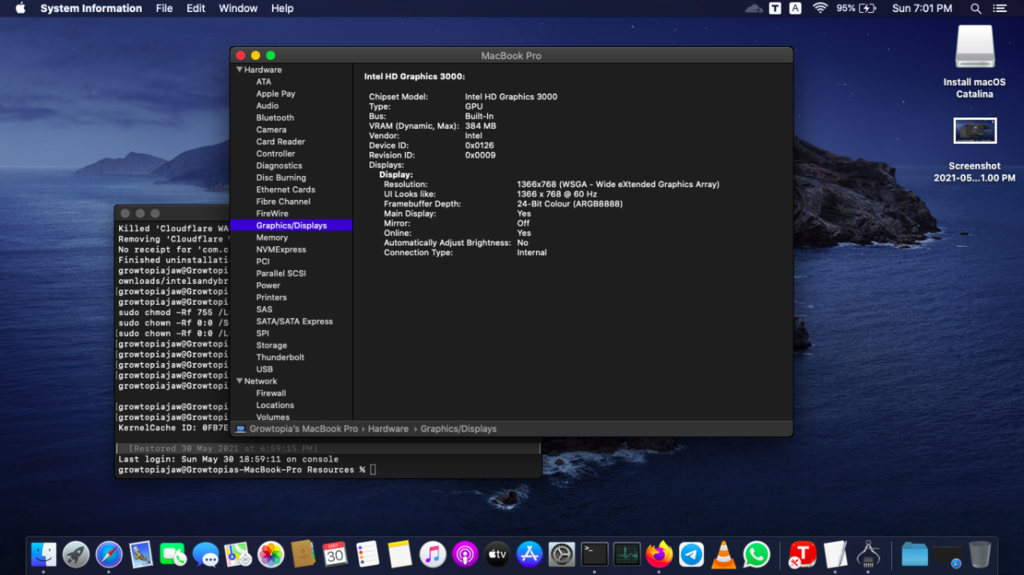Screen dimensions: 1024x575
Task: Open TextEdit paper and pen icon in dock
Action: (x=835, y=555)
